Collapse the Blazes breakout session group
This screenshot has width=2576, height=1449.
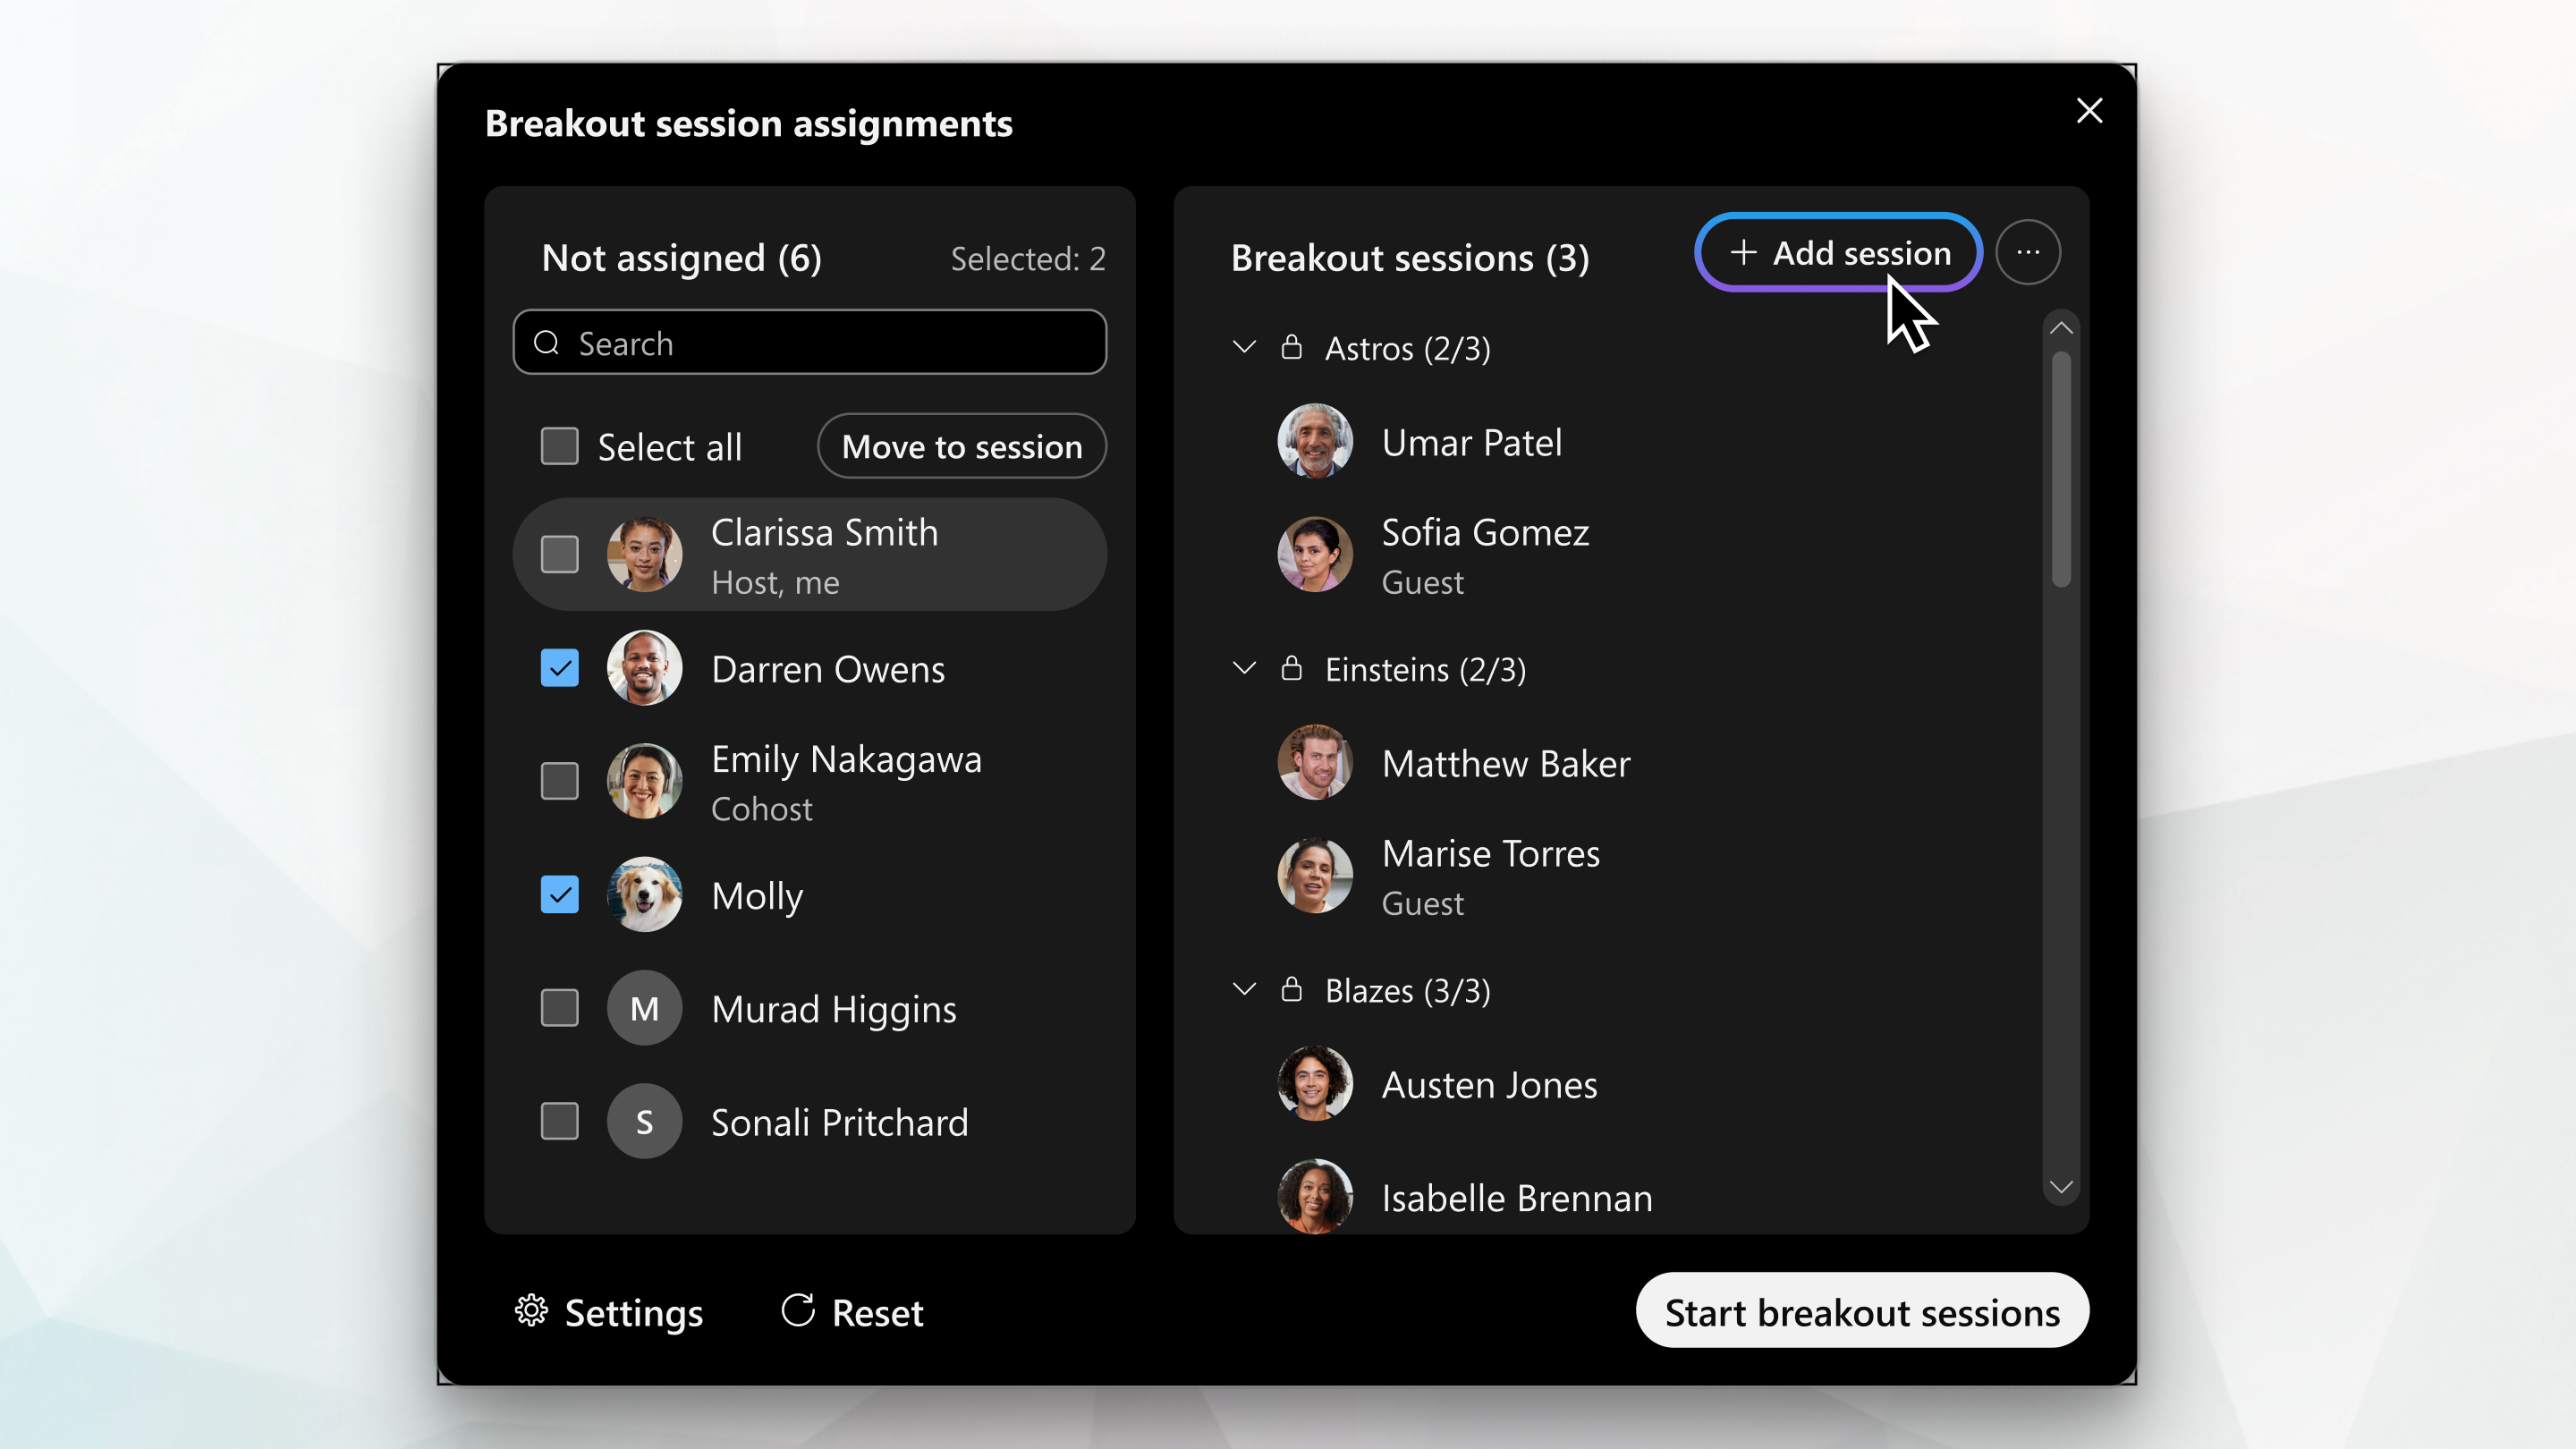(x=1244, y=989)
